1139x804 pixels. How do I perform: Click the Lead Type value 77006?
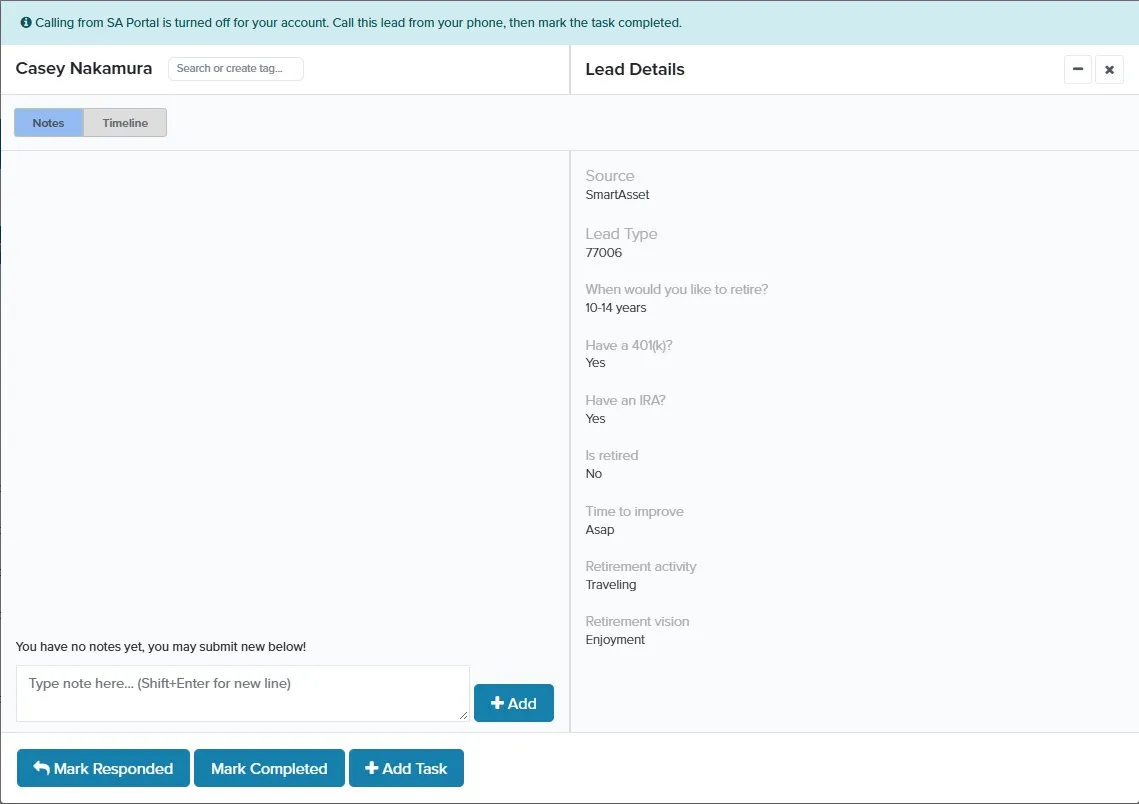604,253
